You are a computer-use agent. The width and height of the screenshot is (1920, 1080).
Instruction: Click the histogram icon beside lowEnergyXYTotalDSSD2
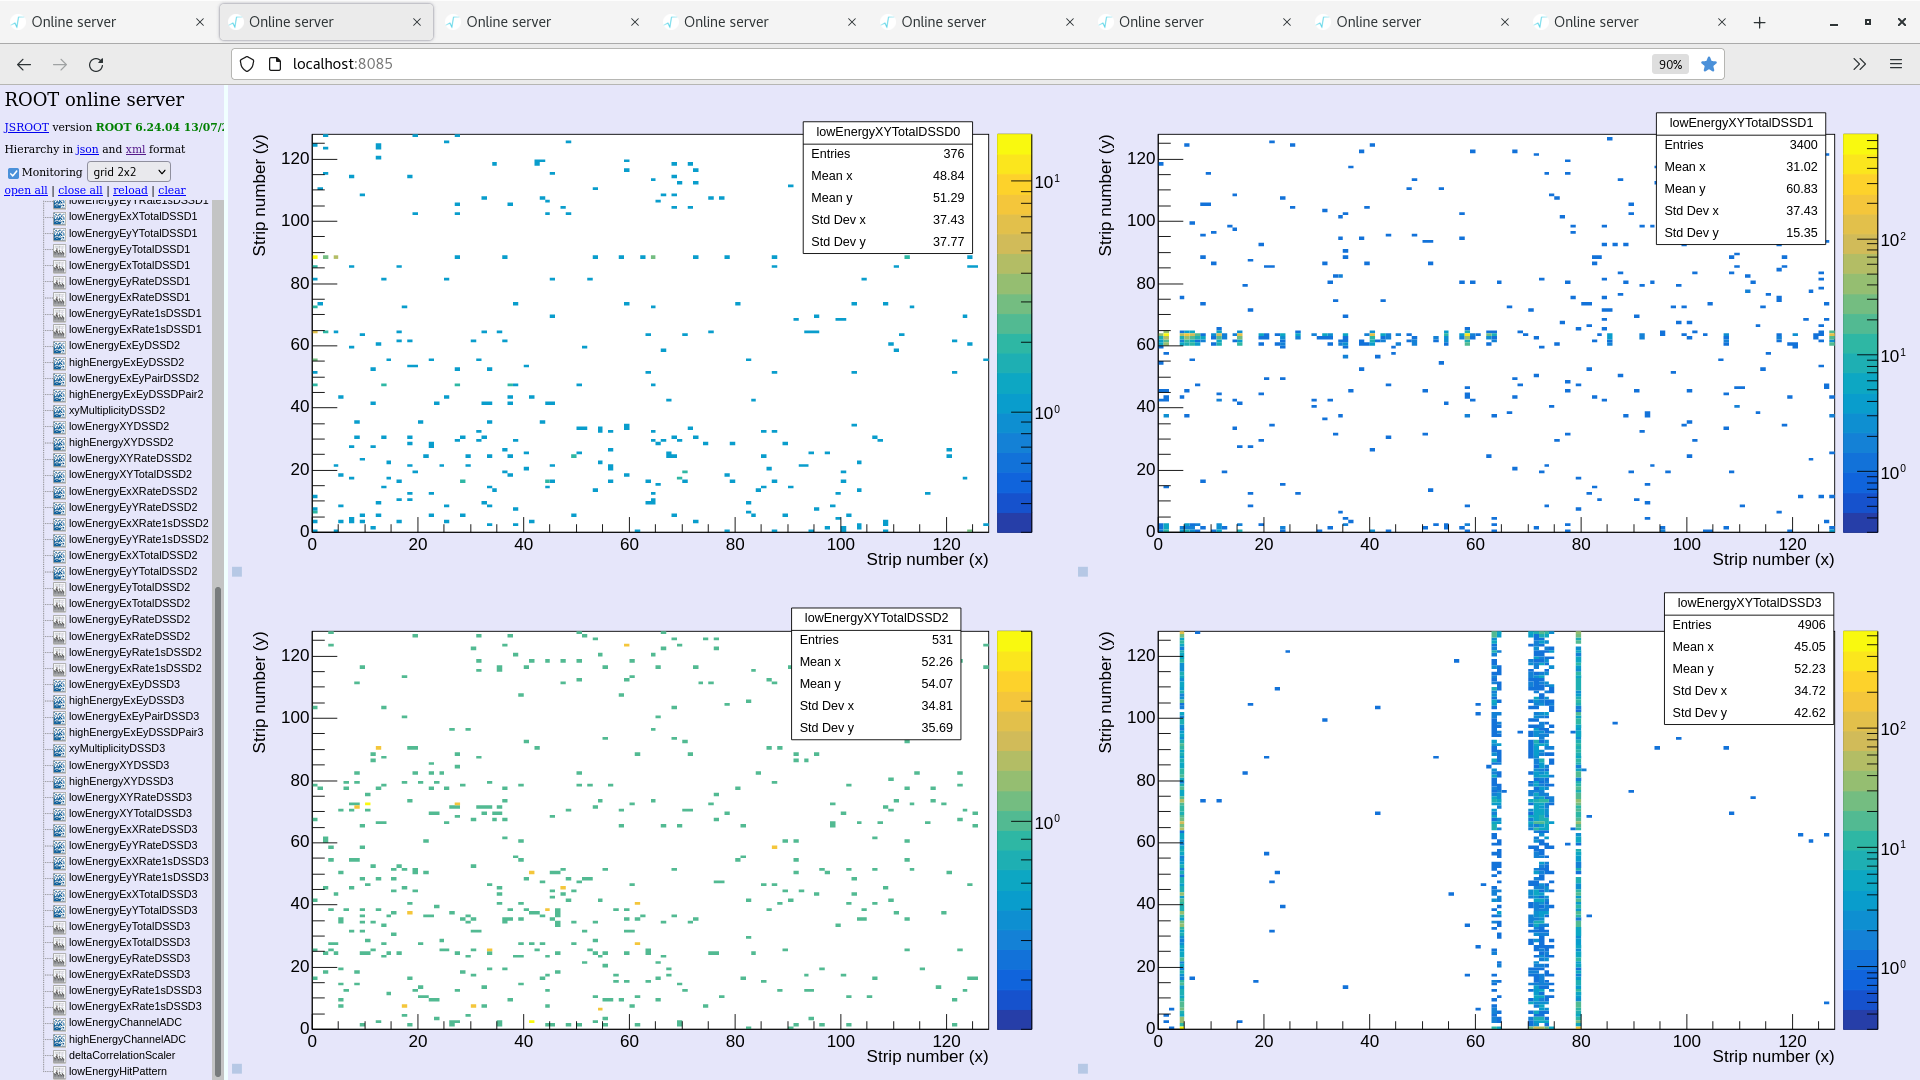click(x=59, y=475)
